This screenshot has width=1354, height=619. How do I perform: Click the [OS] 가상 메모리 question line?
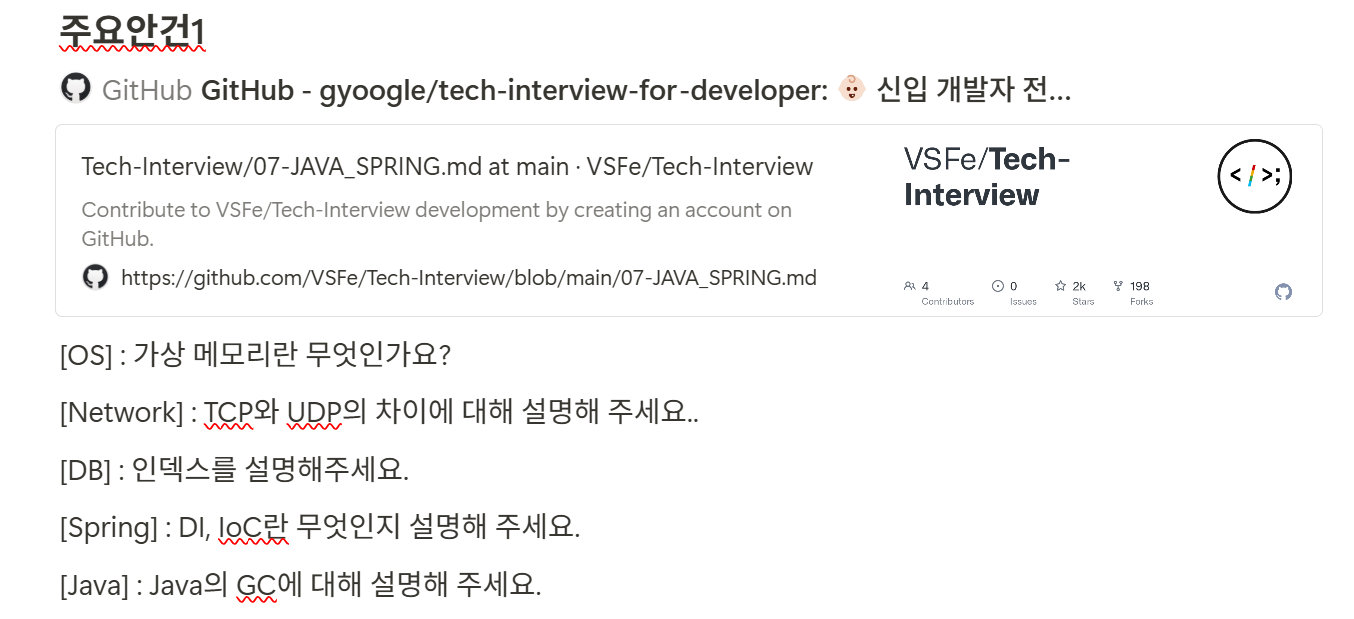point(256,354)
